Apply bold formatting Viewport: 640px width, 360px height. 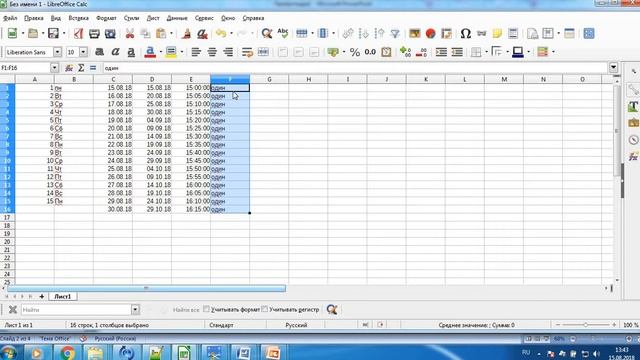[99, 52]
